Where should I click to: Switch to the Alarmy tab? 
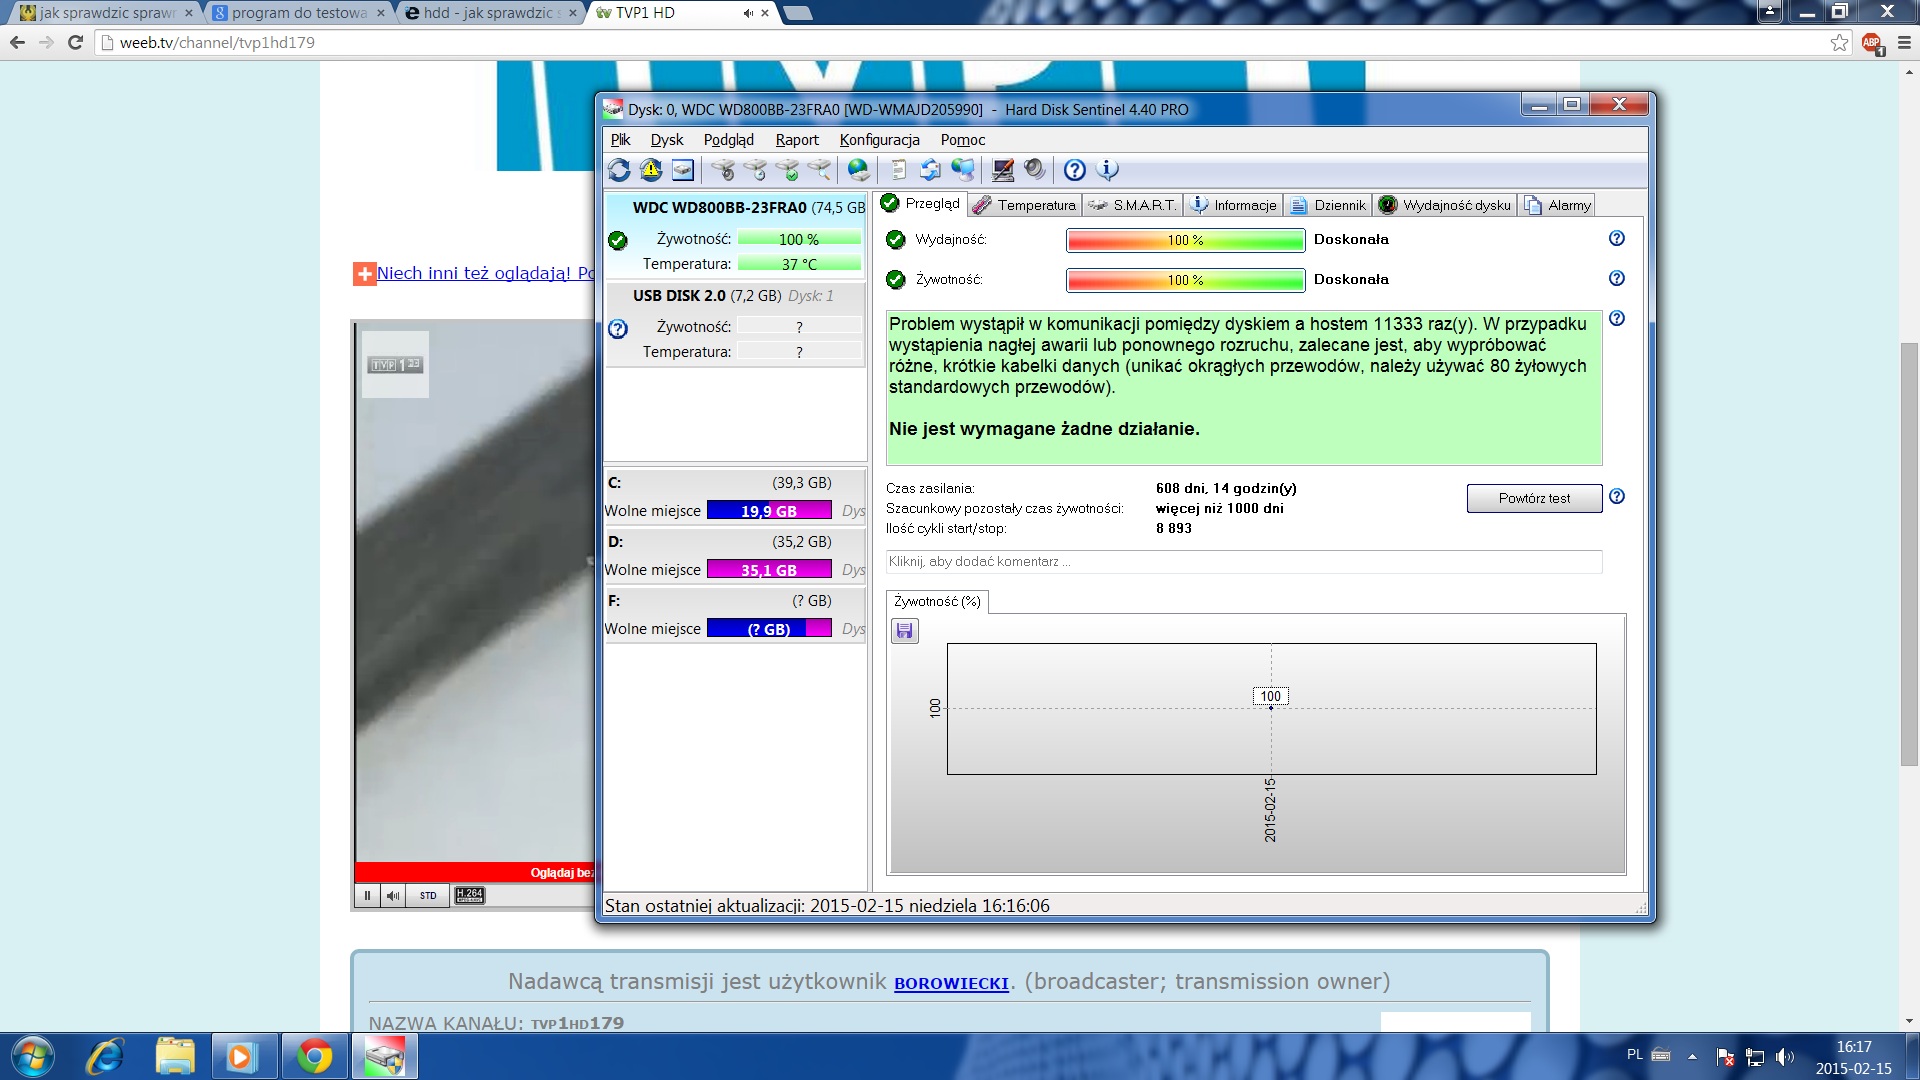click(x=1557, y=205)
